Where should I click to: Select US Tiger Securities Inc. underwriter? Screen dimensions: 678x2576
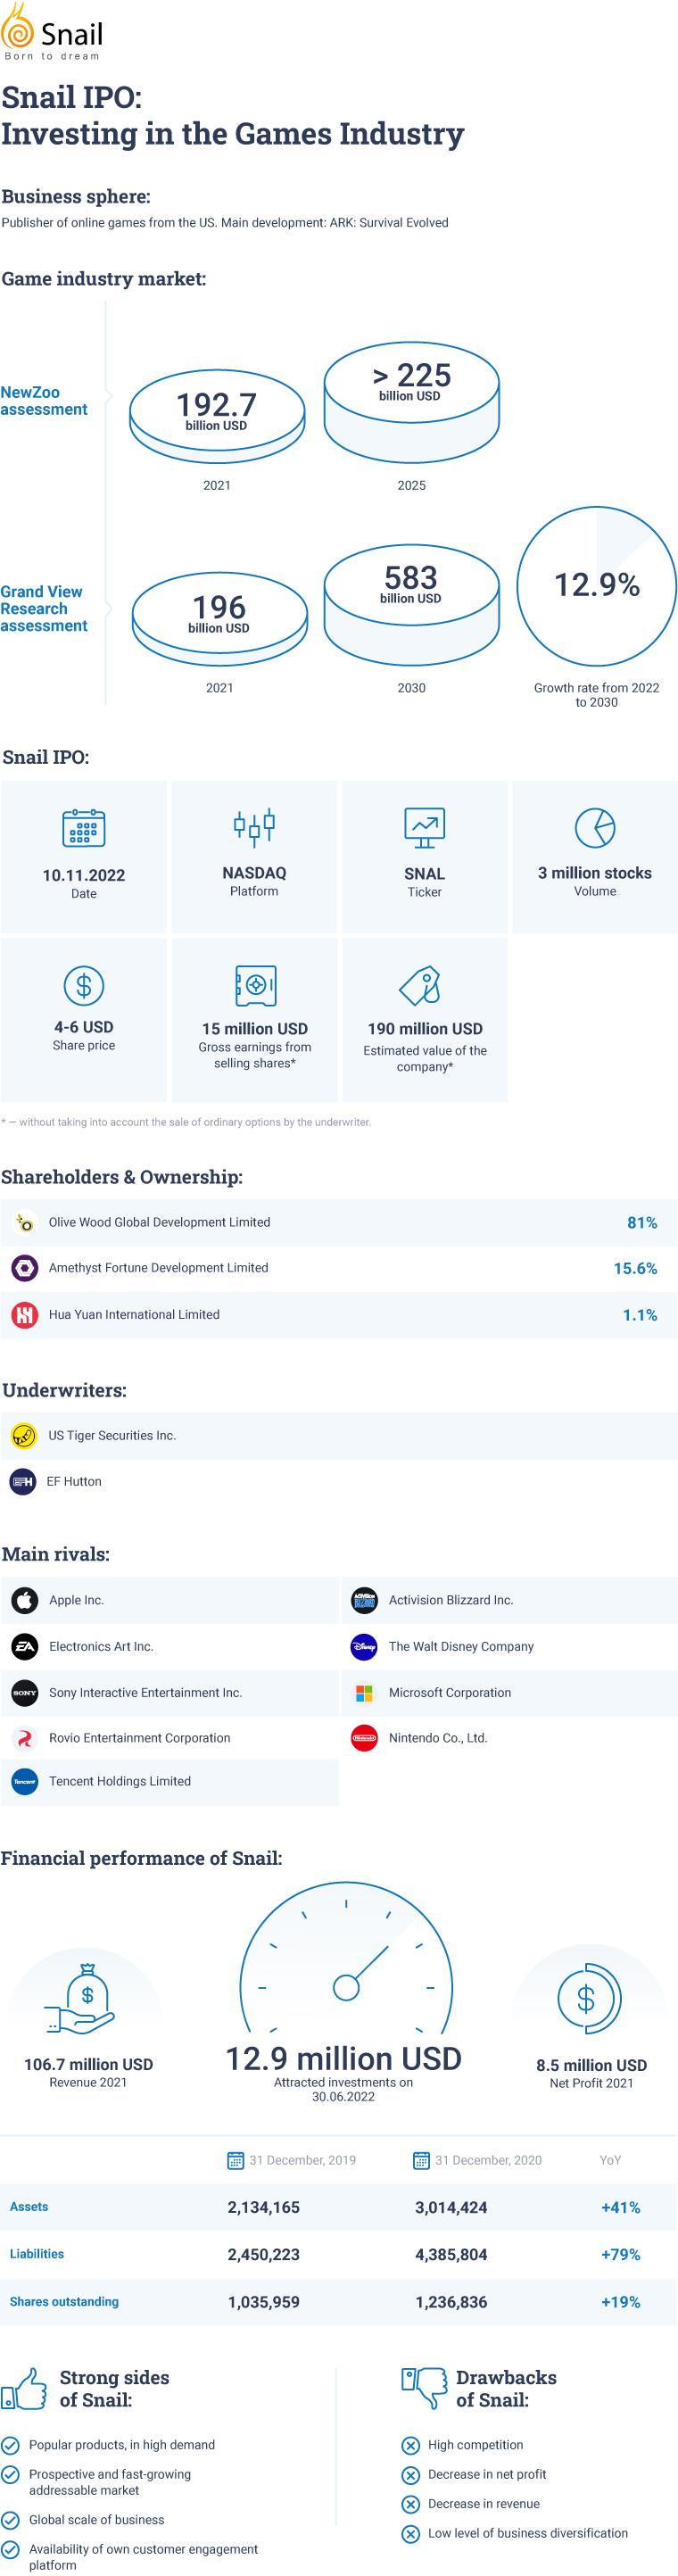point(339,1435)
